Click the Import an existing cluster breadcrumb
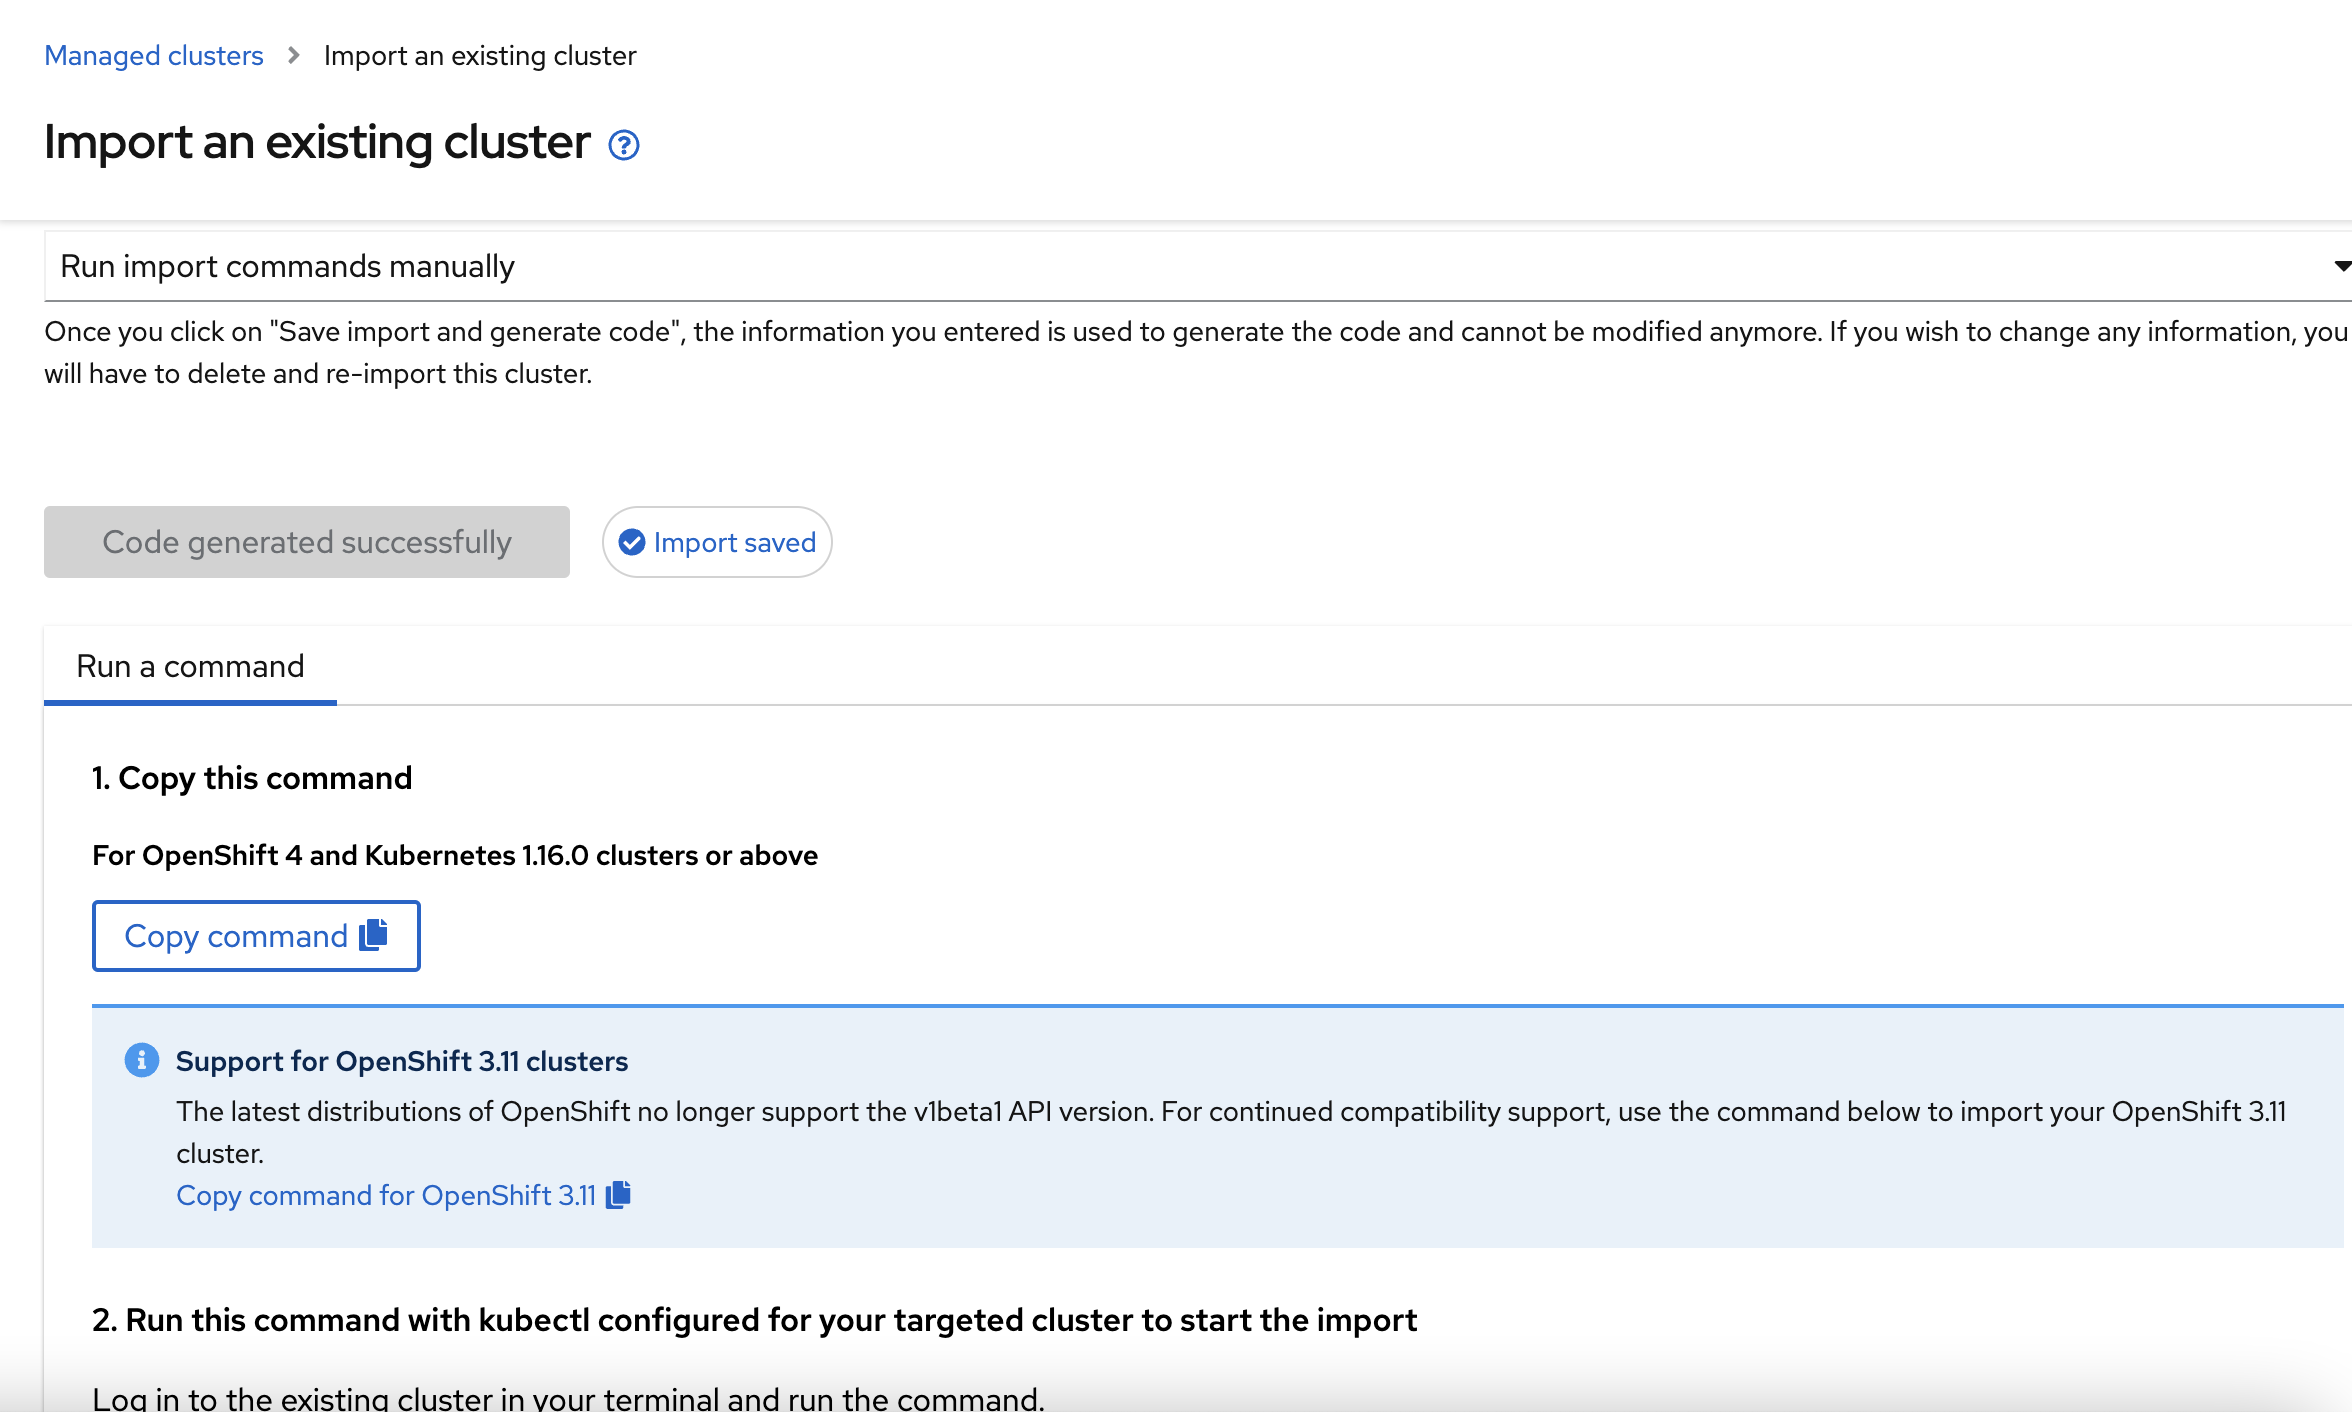Screen dimensions: 2352x1412 click(480, 55)
